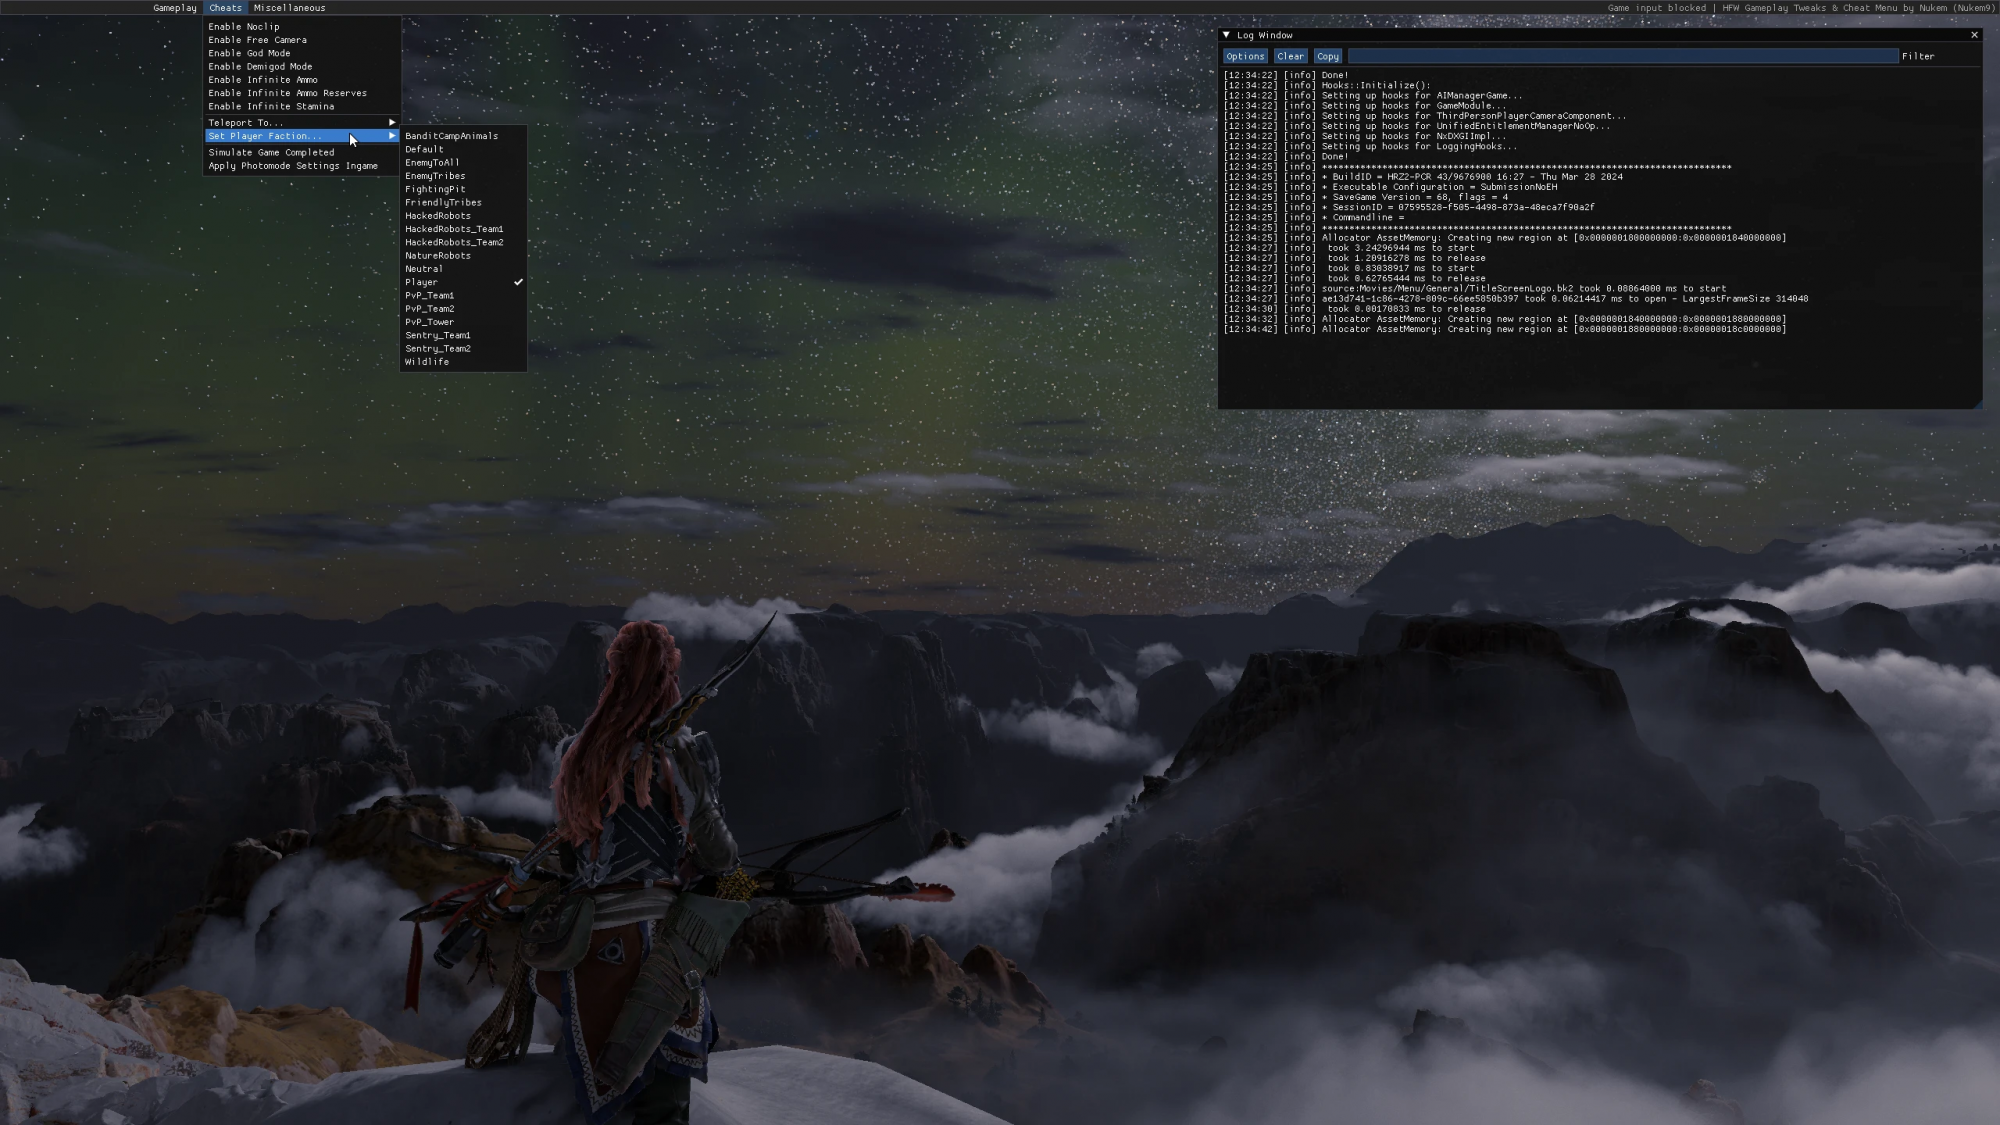Open the Miscellaneous menu
This screenshot has width=2000, height=1125.
point(289,8)
